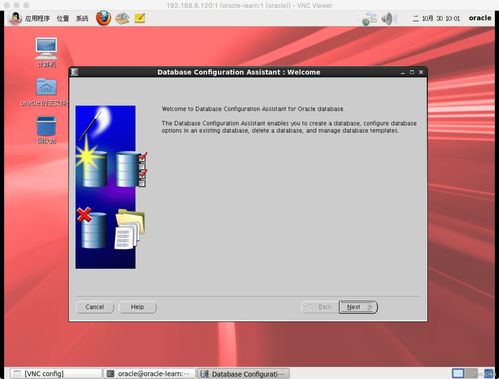Click the Next button in the wizard

[358, 307]
